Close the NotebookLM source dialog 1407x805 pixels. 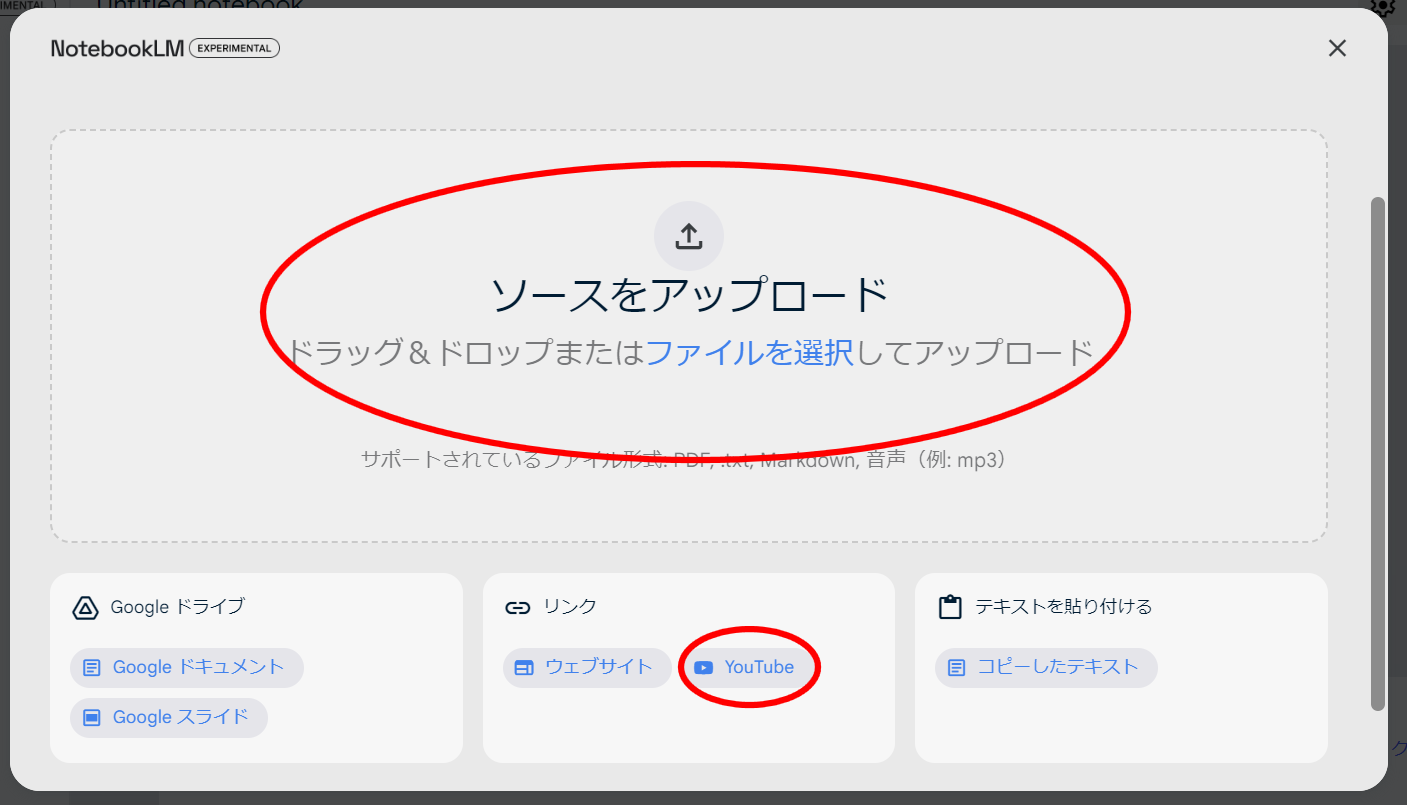[1337, 48]
